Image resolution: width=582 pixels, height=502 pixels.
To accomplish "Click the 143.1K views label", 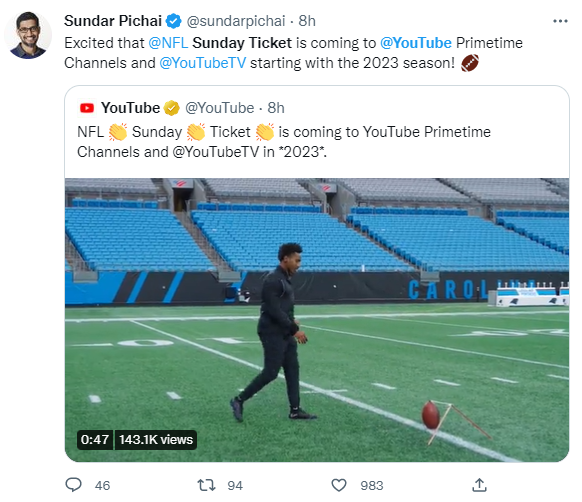I will coord(156,440).
